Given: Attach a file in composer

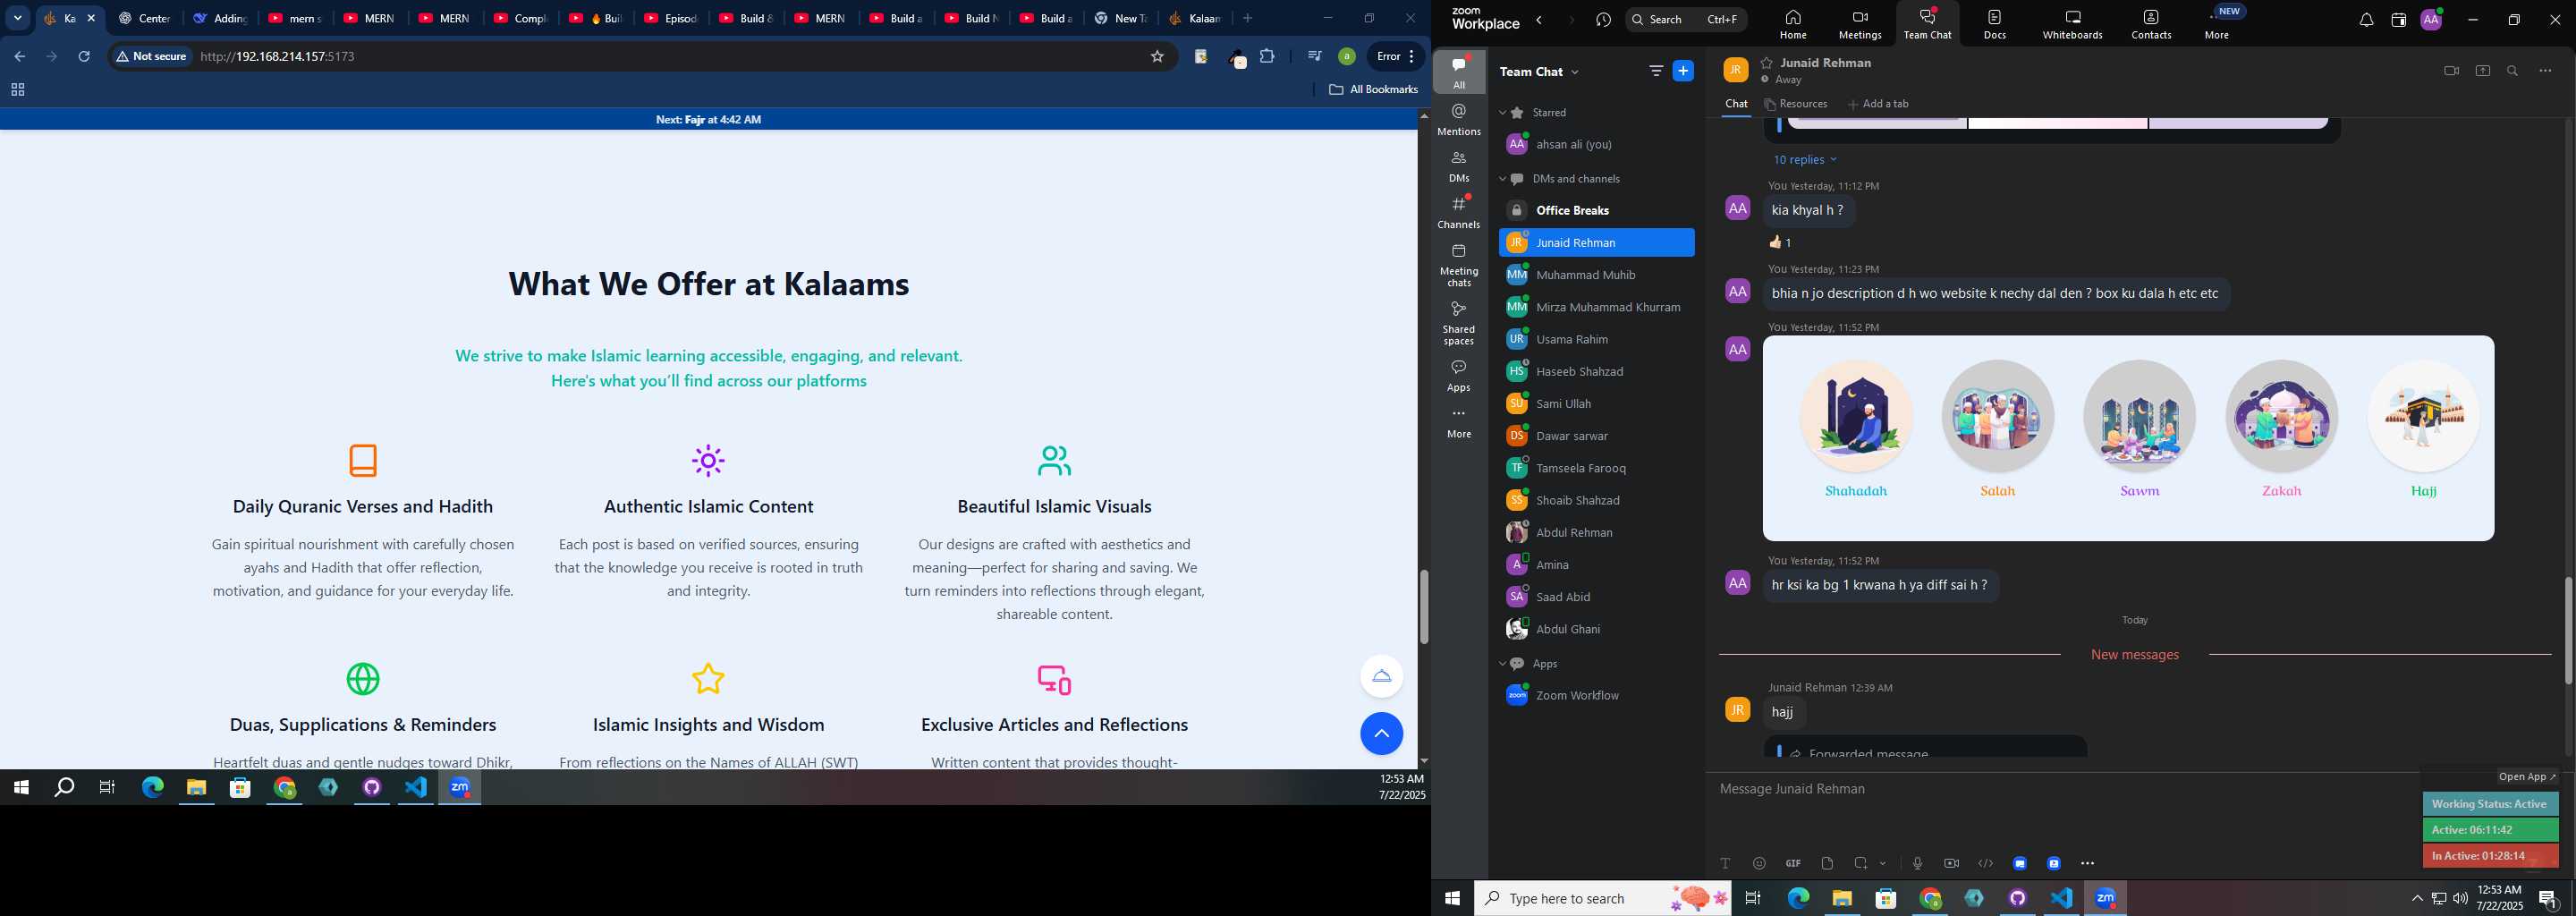Looking at the screenshot, I should coord(1827,864).
